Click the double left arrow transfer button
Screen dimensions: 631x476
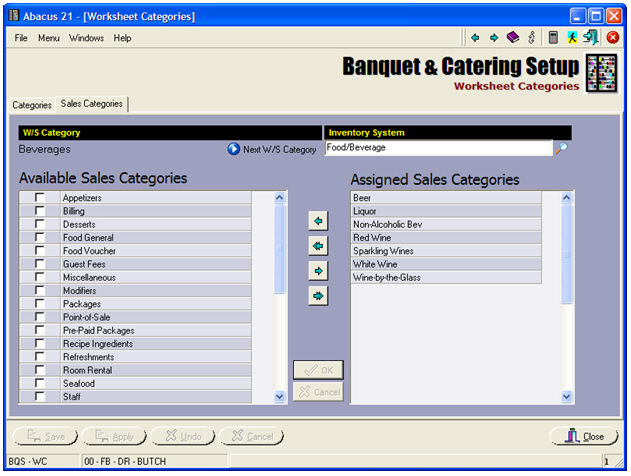coord(318,246)
